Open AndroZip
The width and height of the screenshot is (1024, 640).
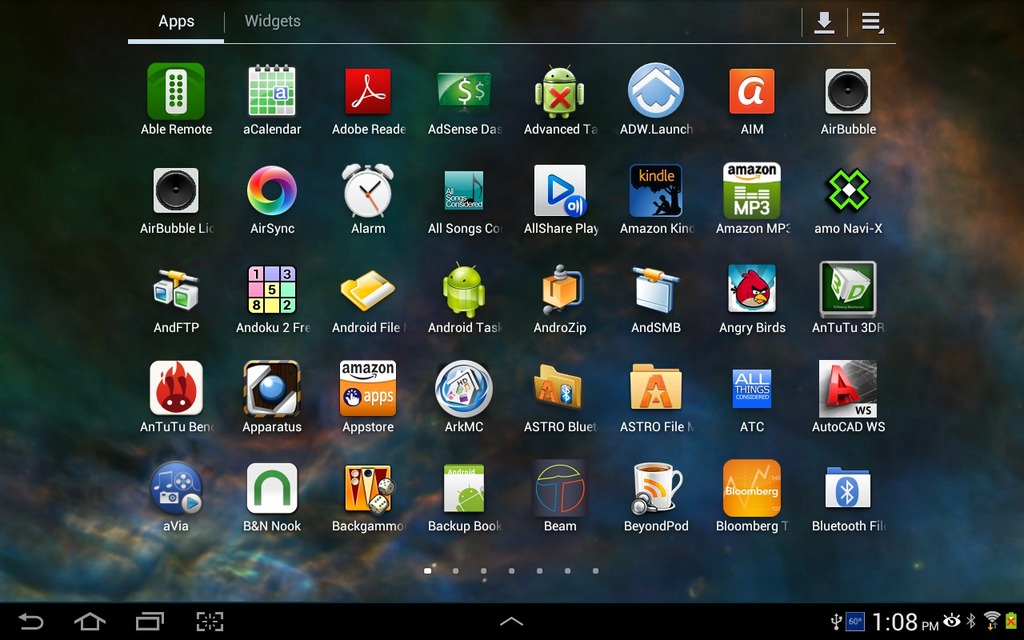click(560, 290)
